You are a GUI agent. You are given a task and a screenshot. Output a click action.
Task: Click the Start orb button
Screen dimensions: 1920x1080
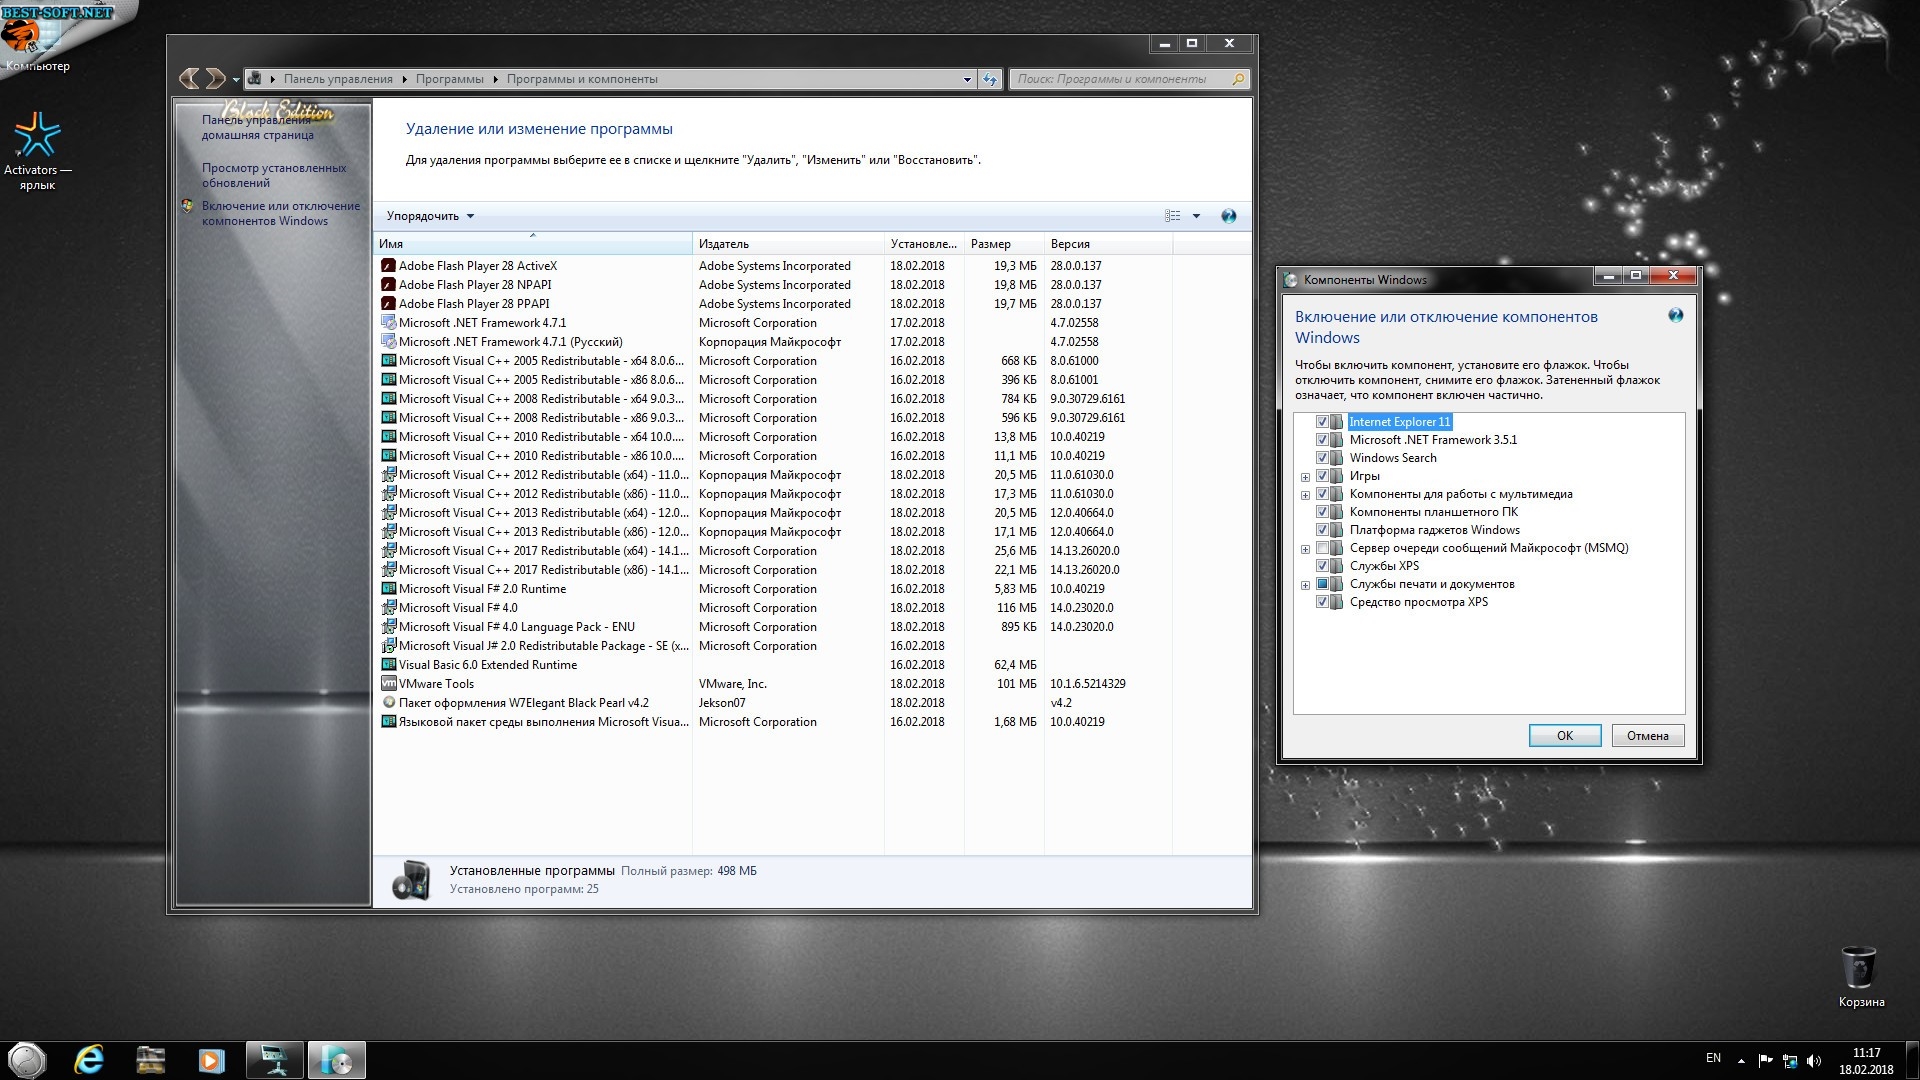27,1059
